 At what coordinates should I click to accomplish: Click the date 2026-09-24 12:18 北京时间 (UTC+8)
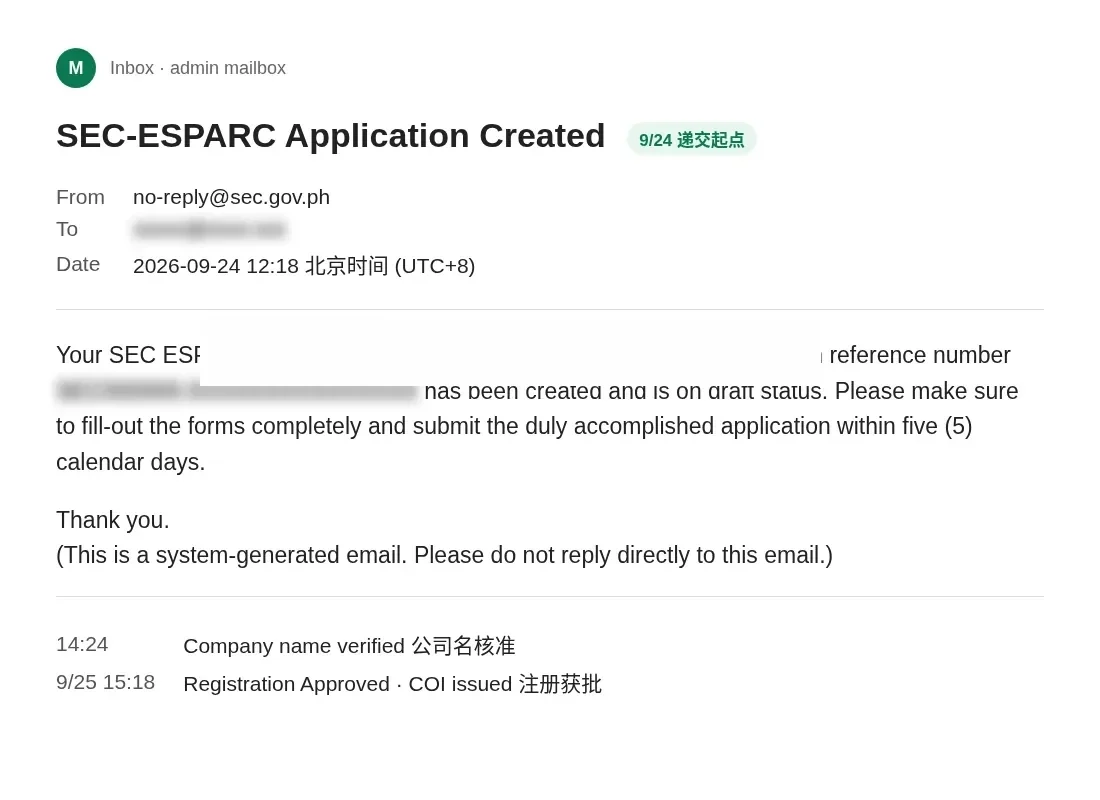point(304,266)
